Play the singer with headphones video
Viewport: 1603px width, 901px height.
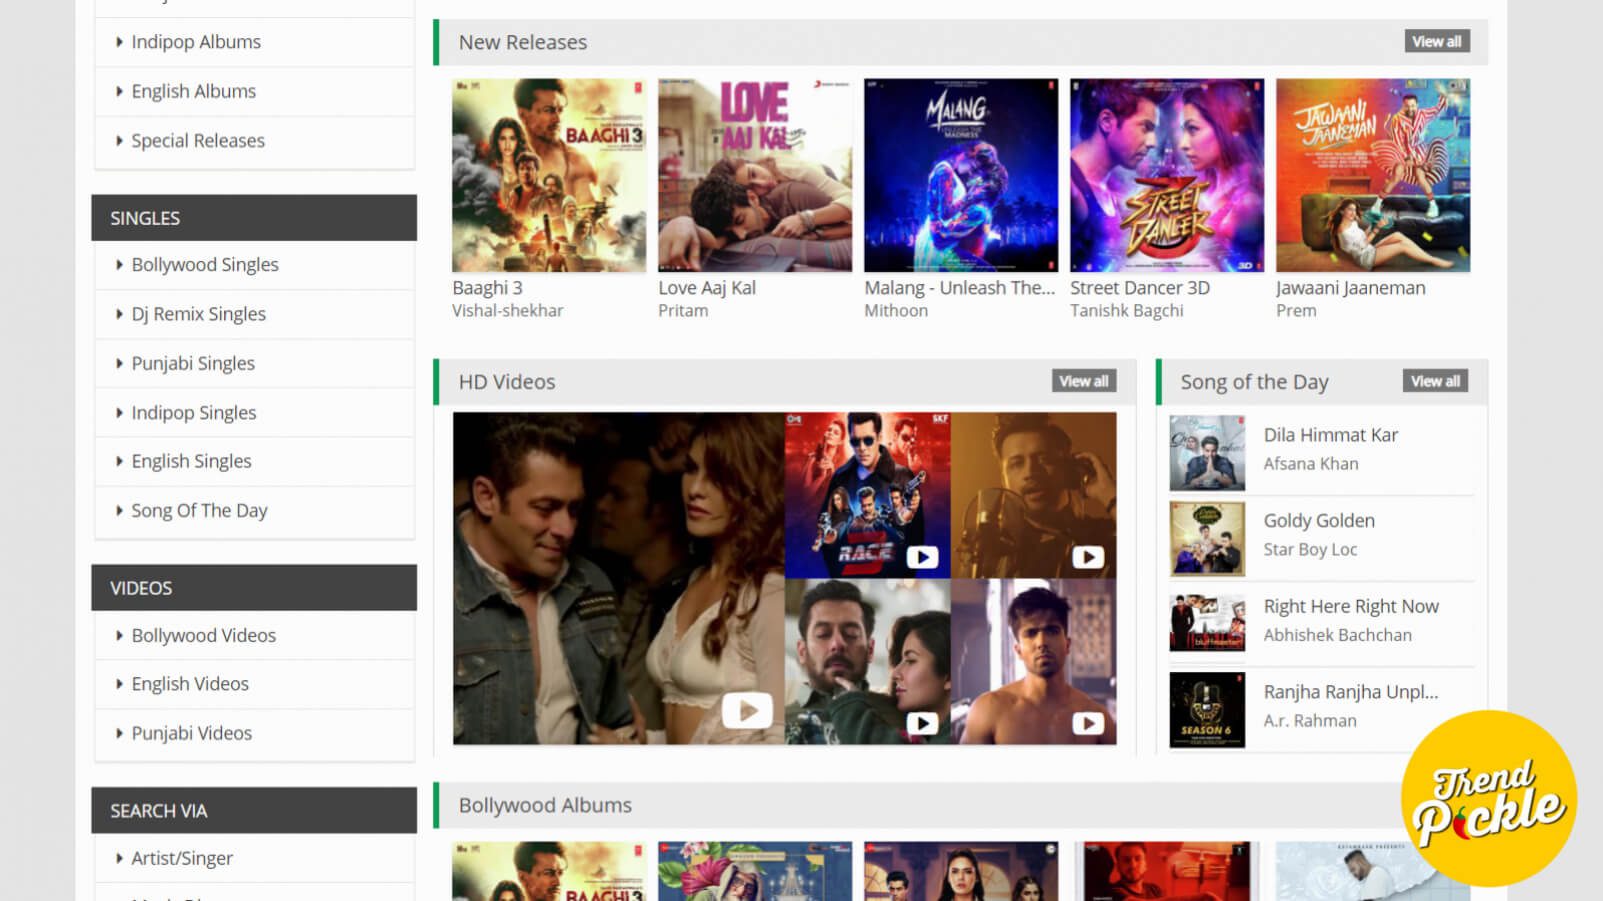point(1033,495)
